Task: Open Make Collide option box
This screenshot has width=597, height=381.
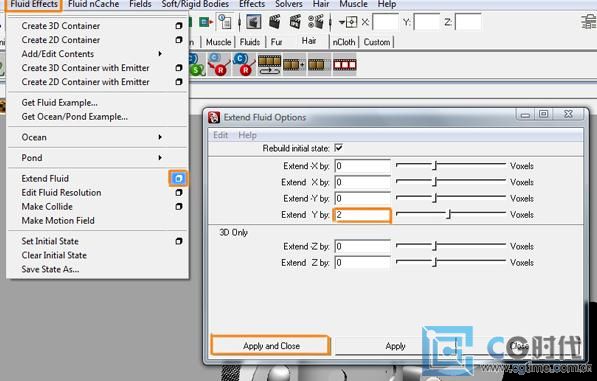Action: (179, 207)
